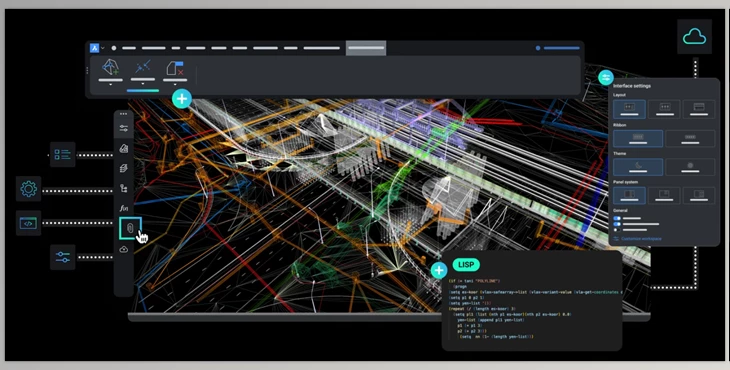730x370 pixels.
Task: Click the green LISP badge
Action: click(x=466, y=265)
